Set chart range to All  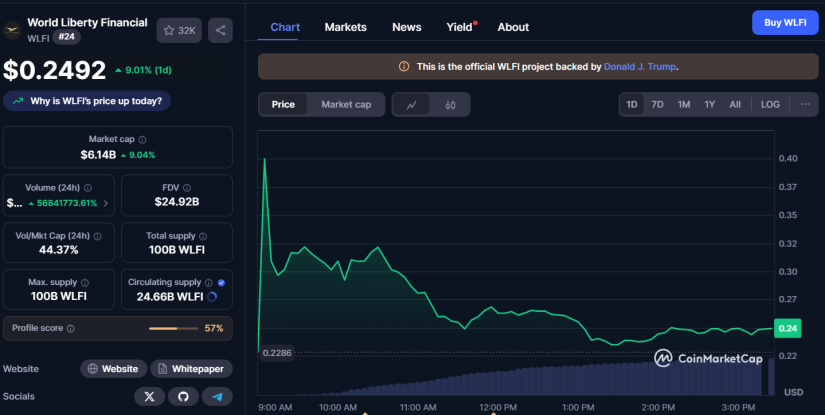point(735,104)
